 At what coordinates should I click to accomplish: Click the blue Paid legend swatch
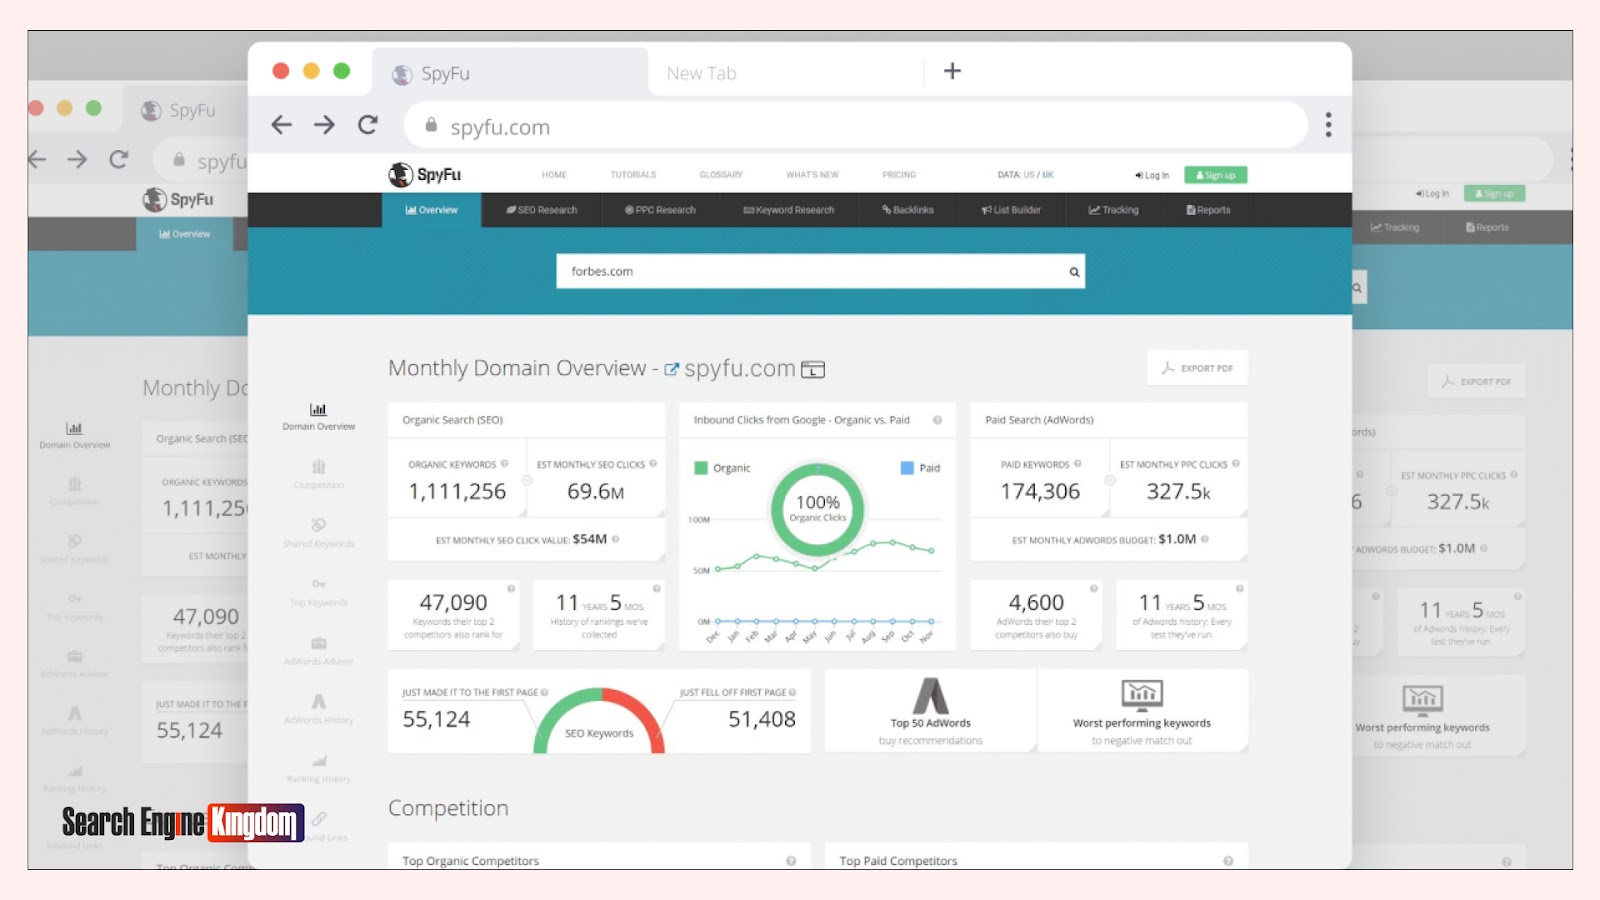click(907, 468)
